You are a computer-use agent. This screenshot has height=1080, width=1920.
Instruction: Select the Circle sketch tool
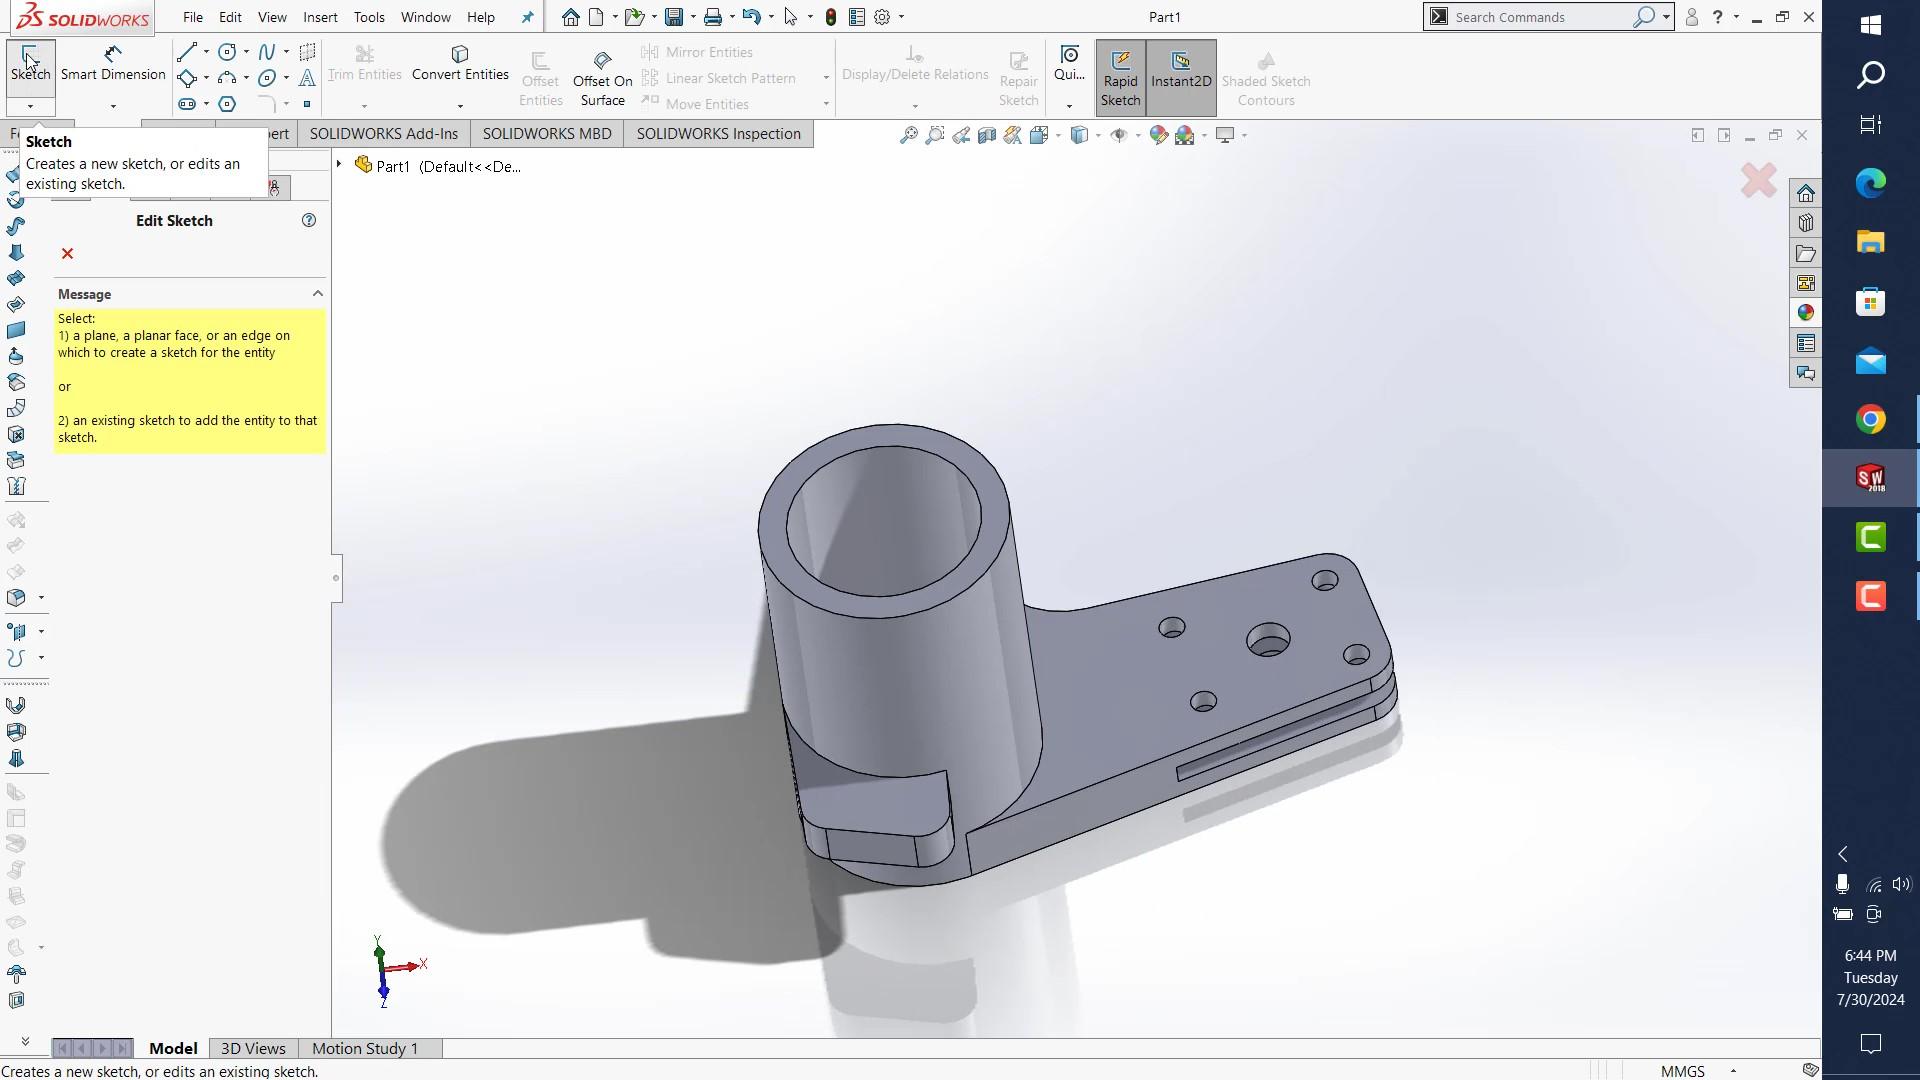tap(226, 52)
